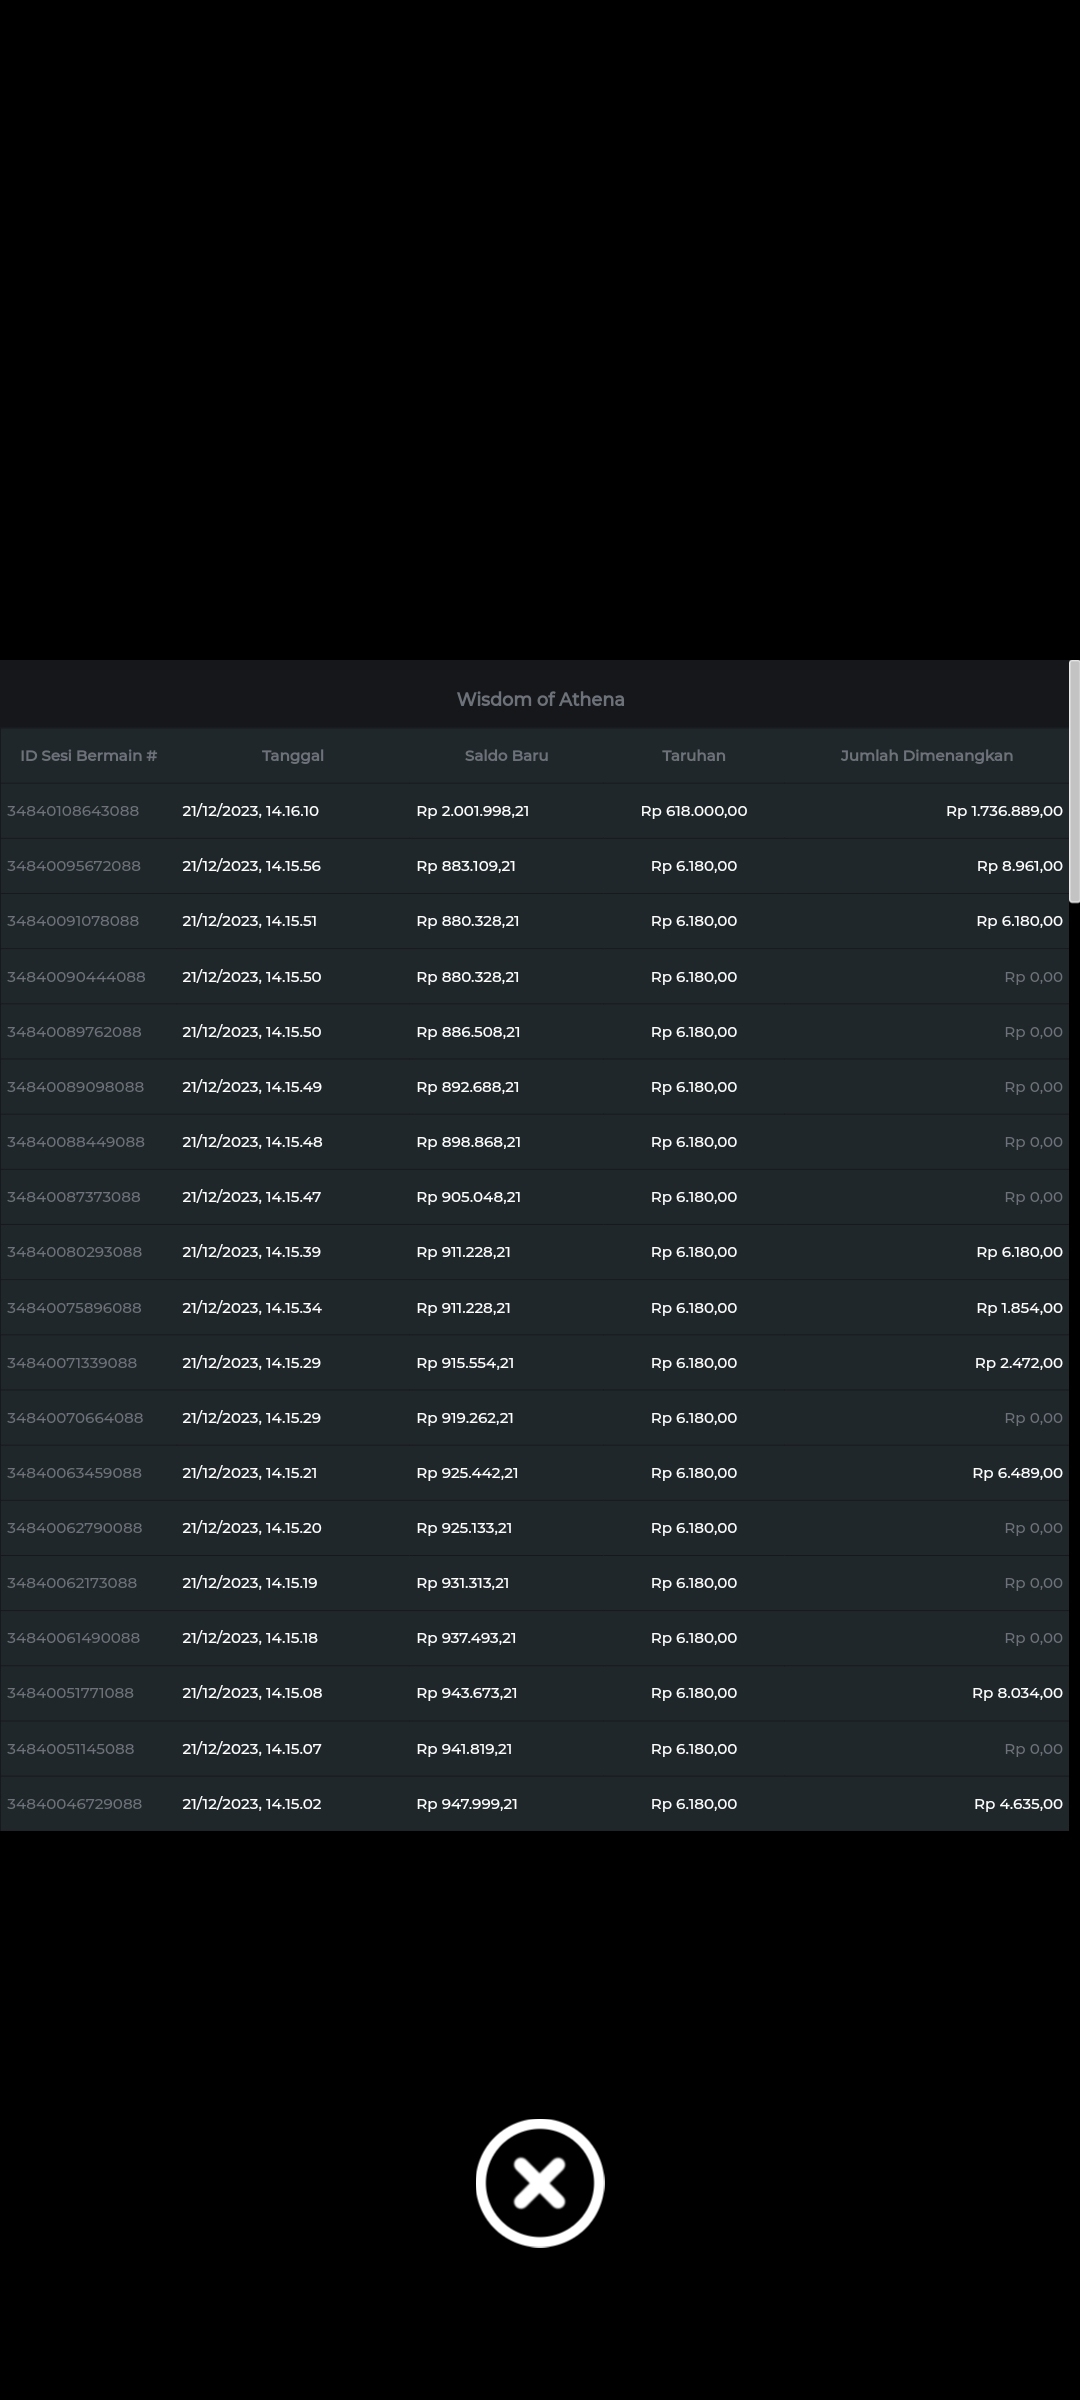1080x2400 pixels.
Task: Click the 'Saldo Baru' column header
Action: tap(507, 756)
